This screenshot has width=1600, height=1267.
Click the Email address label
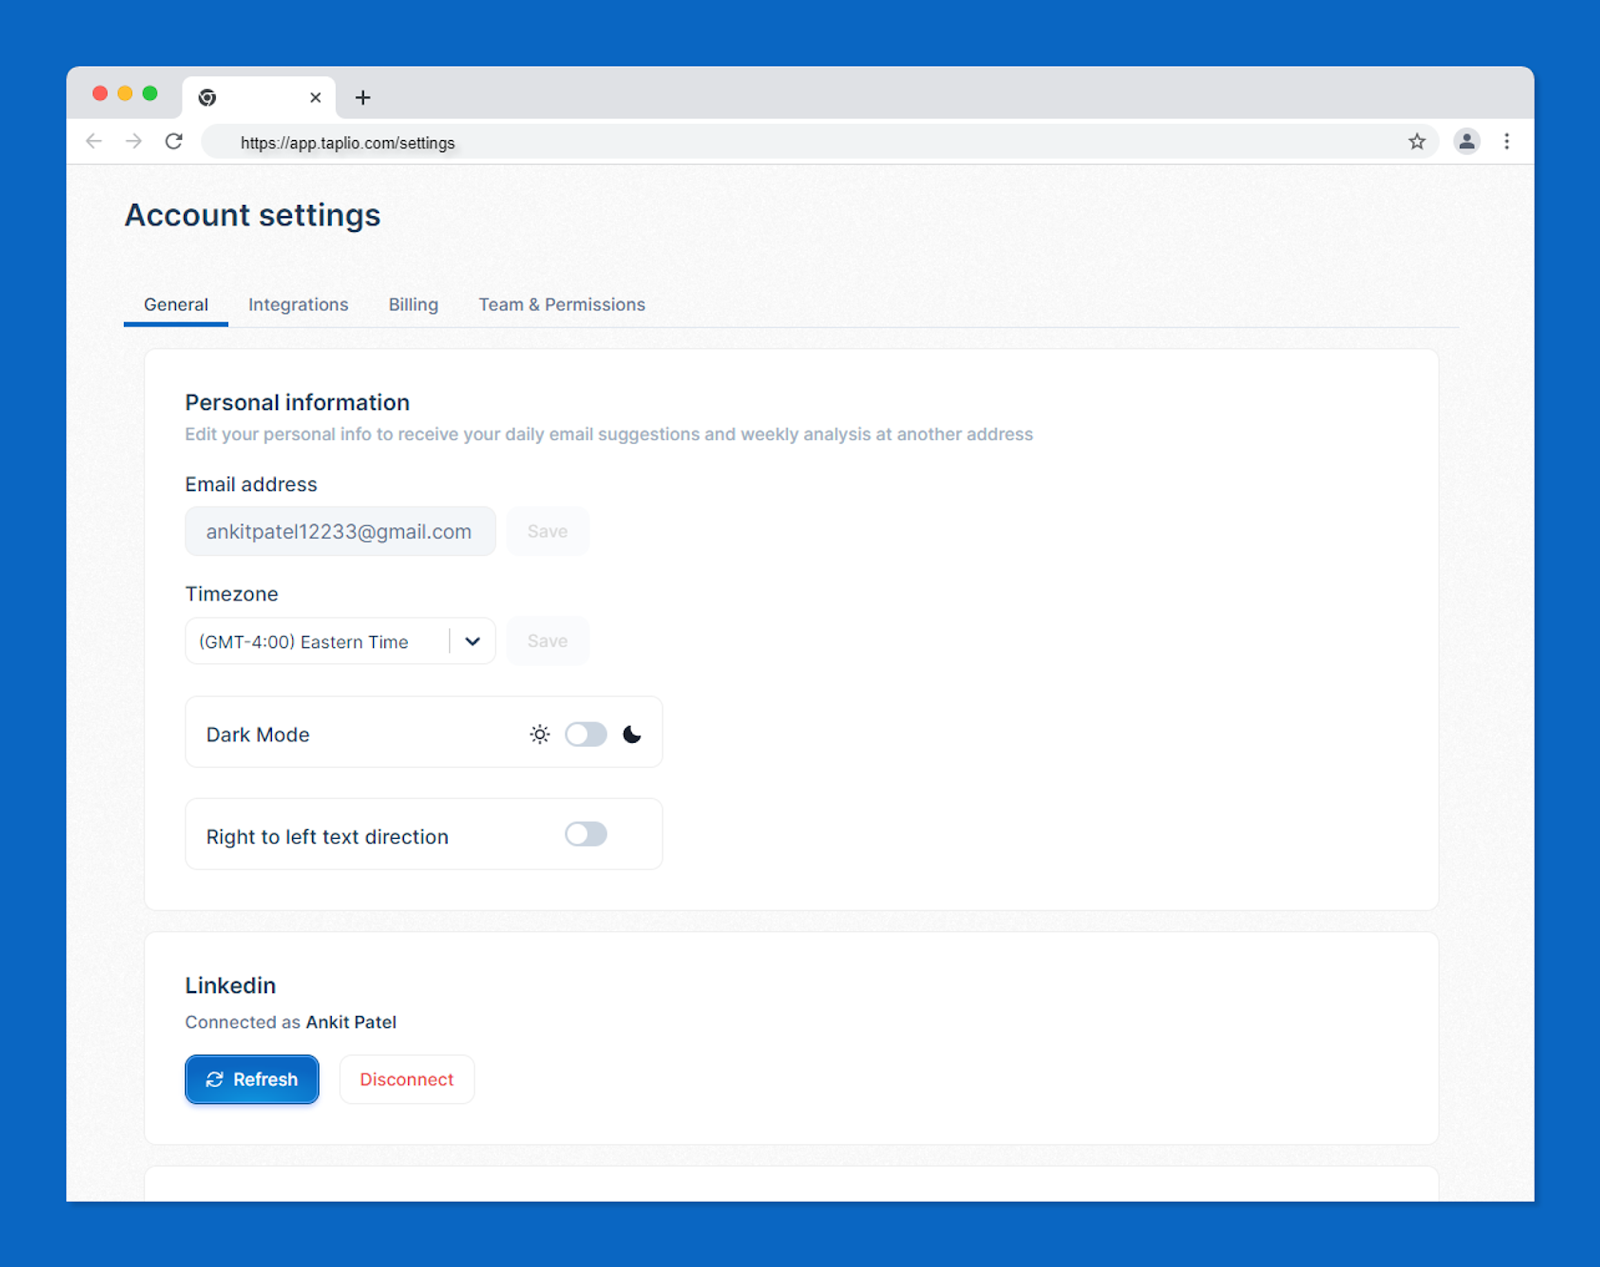251,484
